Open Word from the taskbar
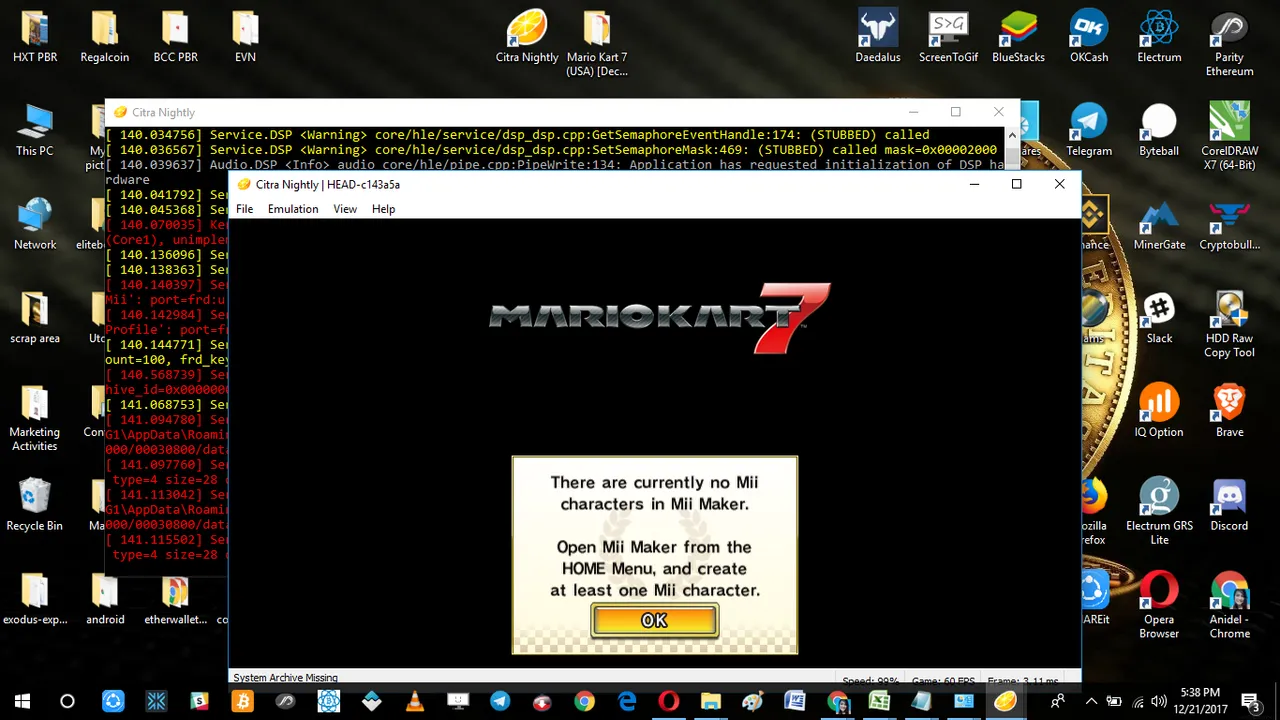The width and height of the screenshot is (1280, 720). coord(795,701)
